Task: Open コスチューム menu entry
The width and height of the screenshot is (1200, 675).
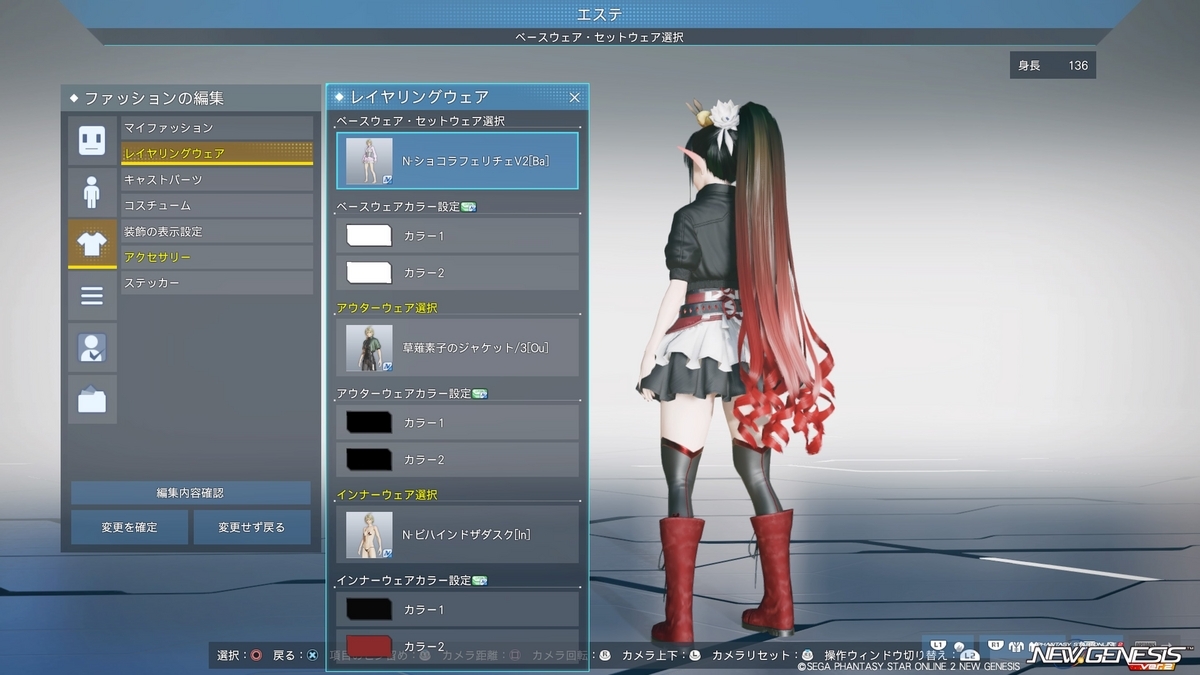Action: point(217,205)
